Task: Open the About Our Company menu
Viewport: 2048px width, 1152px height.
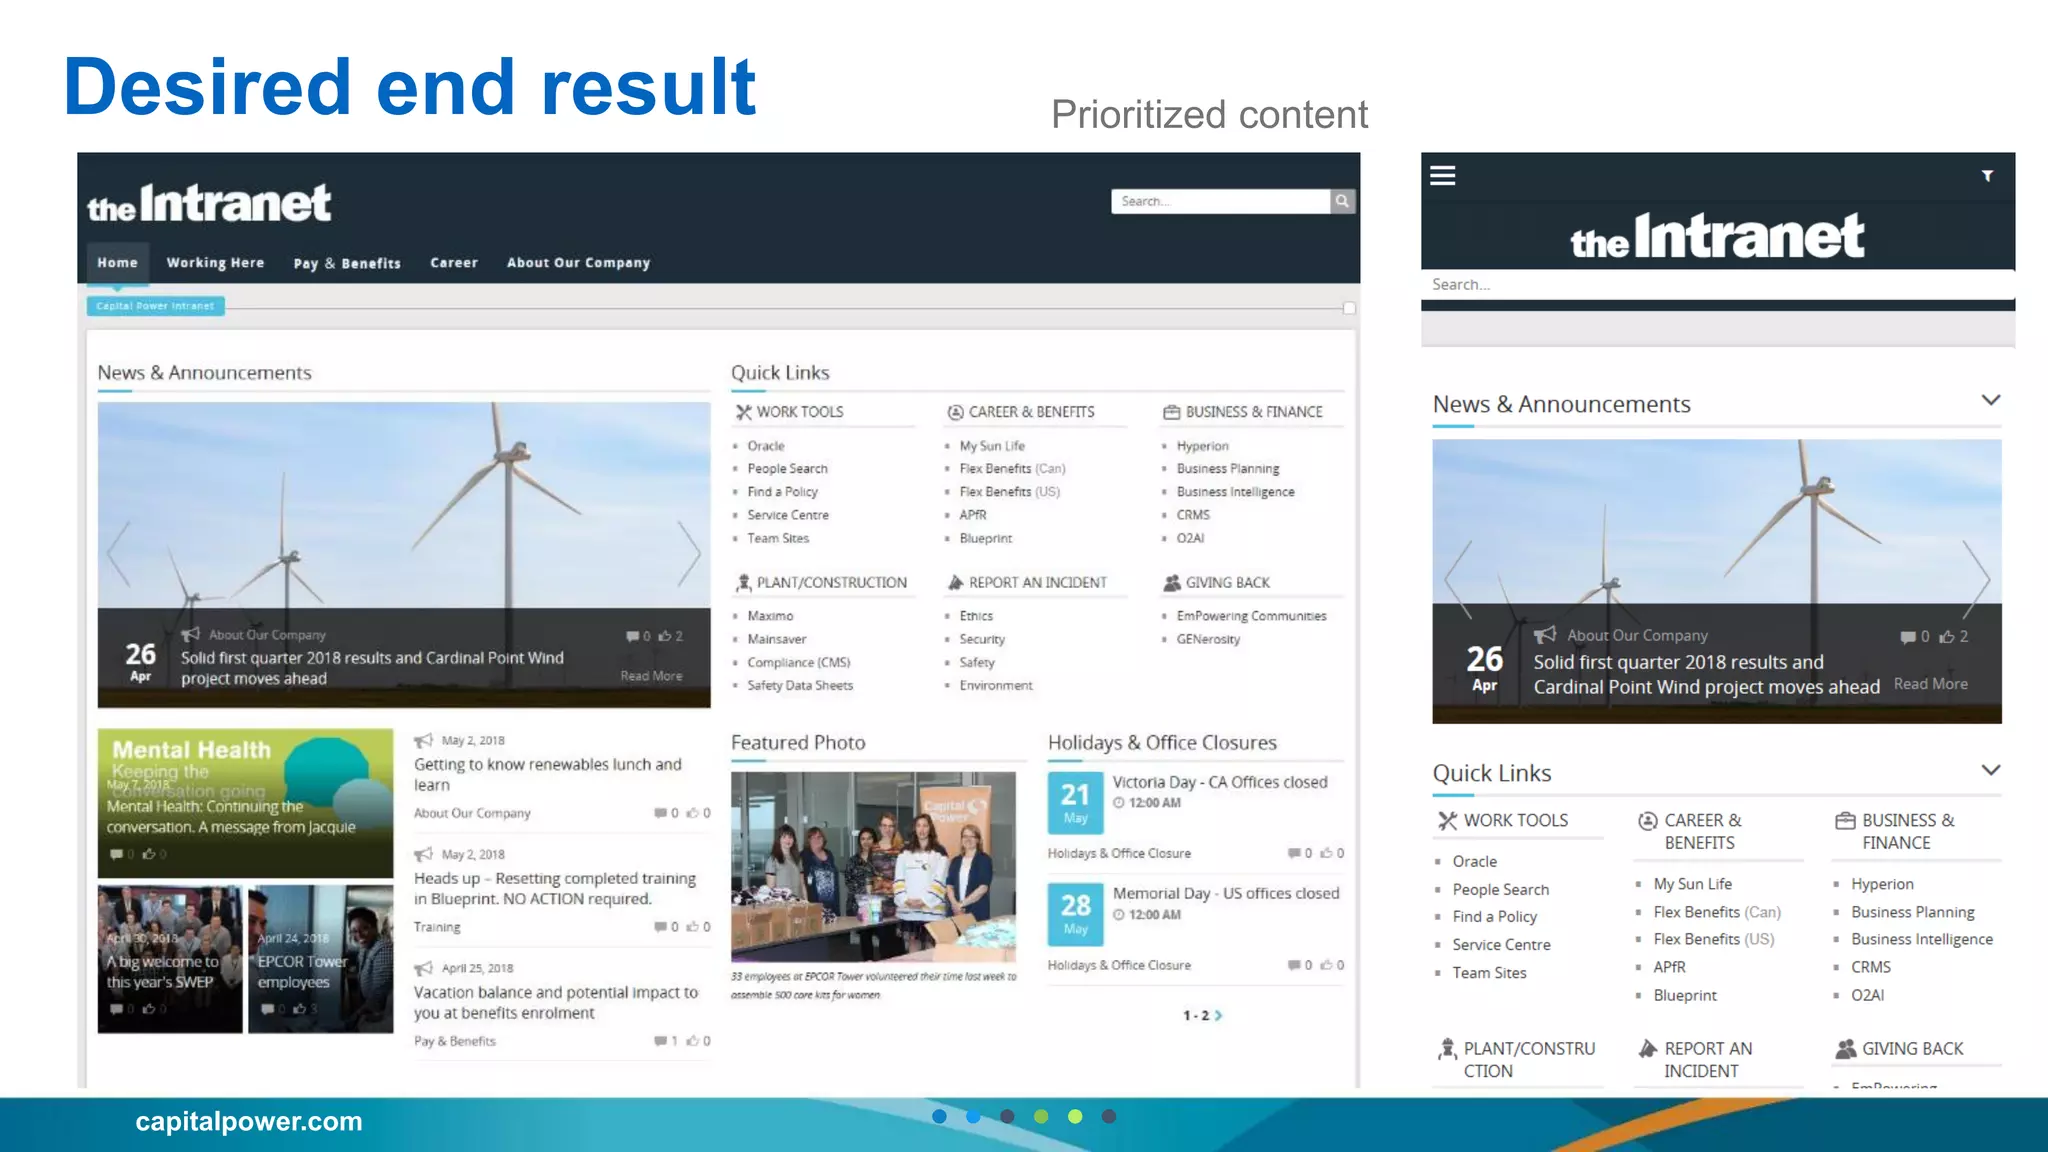Action: [578, 263]
